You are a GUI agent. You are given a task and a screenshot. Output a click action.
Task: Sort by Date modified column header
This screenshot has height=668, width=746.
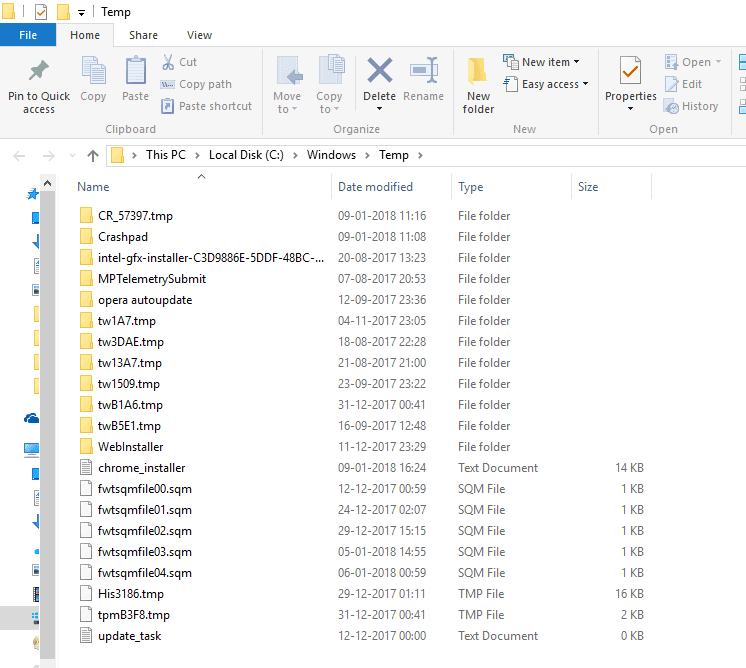391,187
